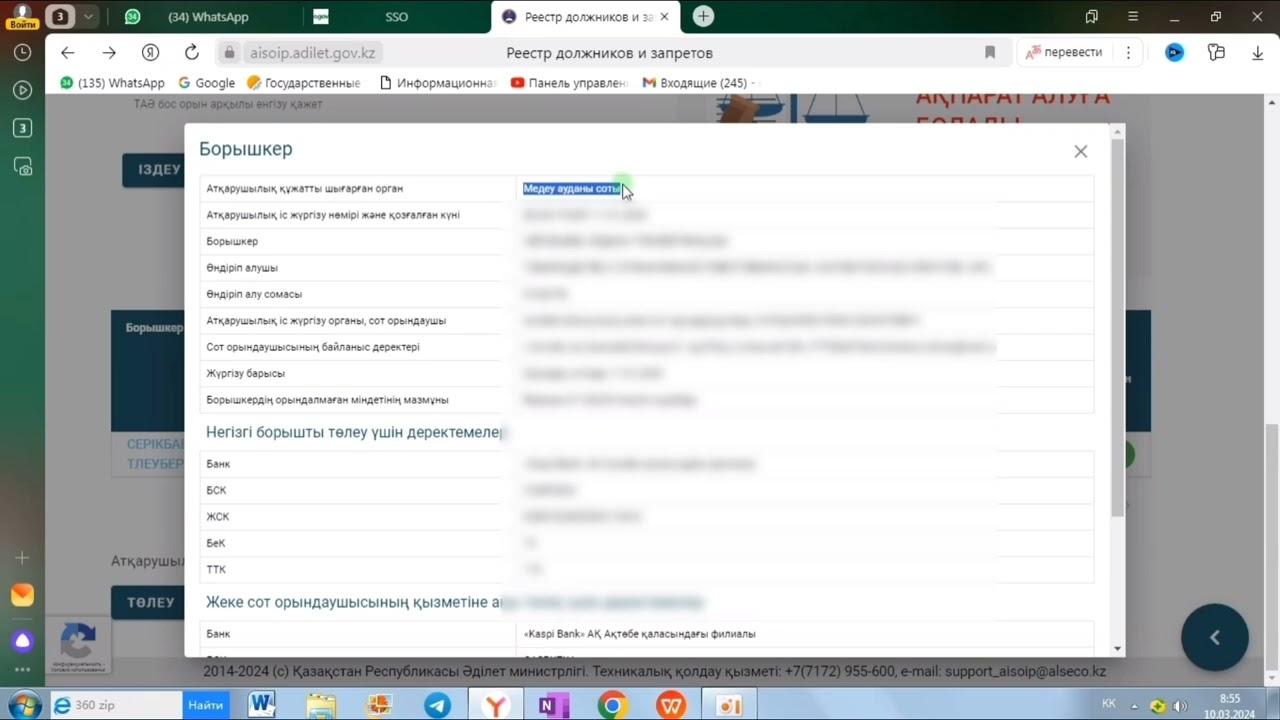
Task: Close the Реестр должников tab
Action: 664,17
